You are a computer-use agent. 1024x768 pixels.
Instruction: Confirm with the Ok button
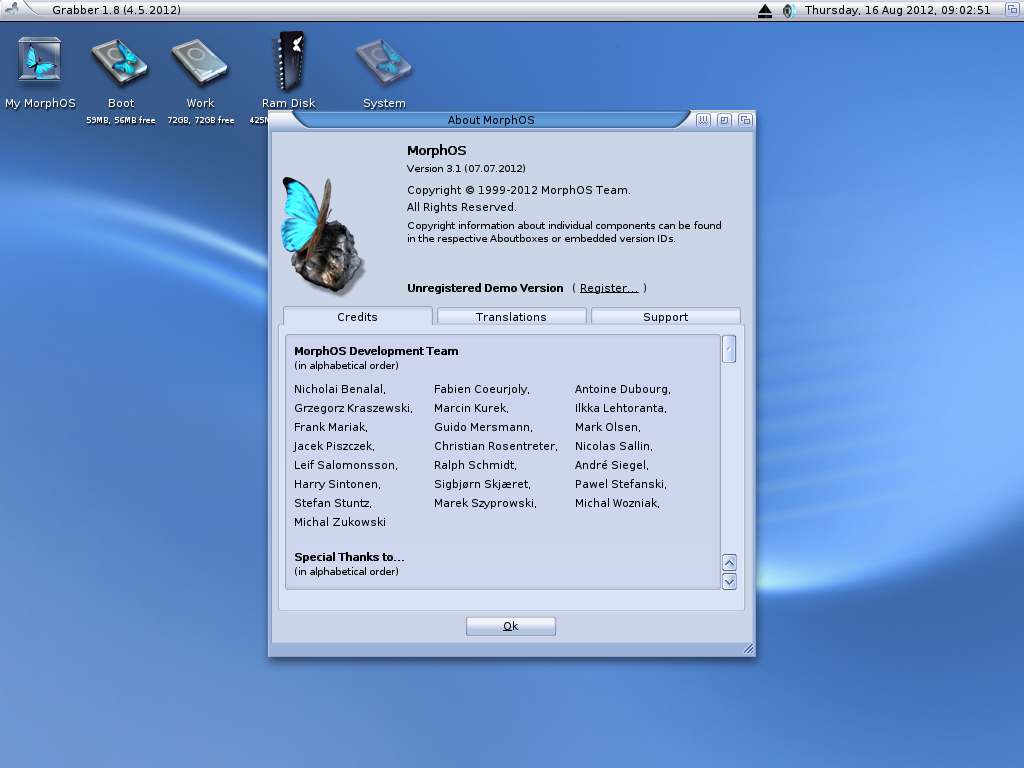[511, 626]
